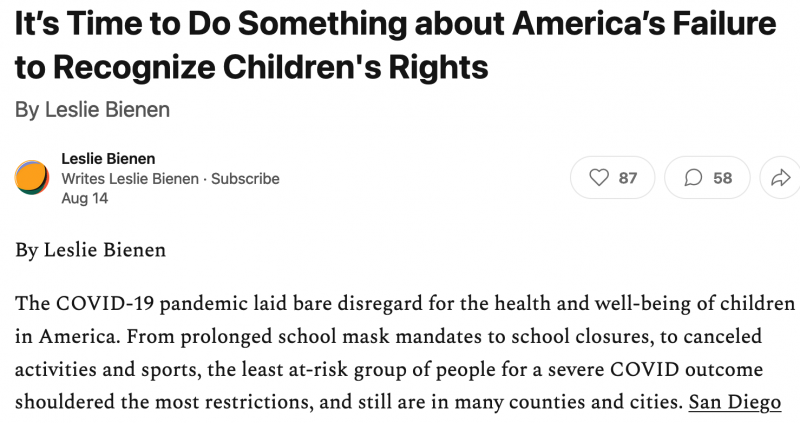Click the bold author name Leslie Bienen
The image size is (800, 423).
(x=108, y=159)
